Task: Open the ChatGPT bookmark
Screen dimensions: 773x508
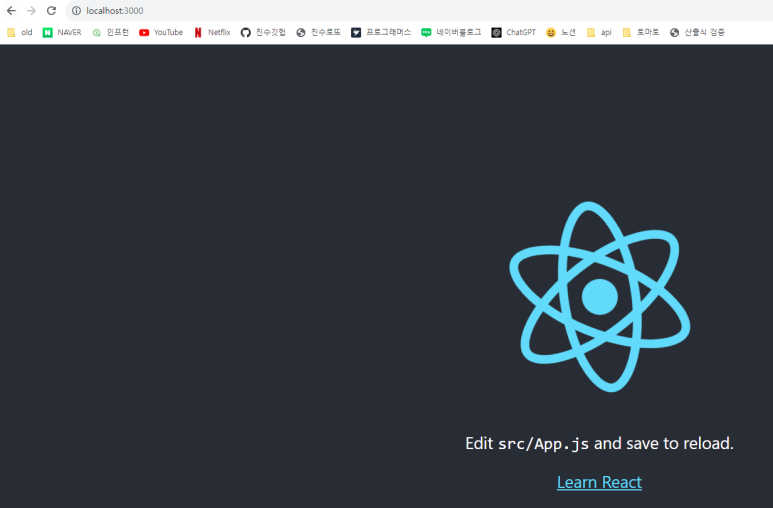Action: [514, 33]
